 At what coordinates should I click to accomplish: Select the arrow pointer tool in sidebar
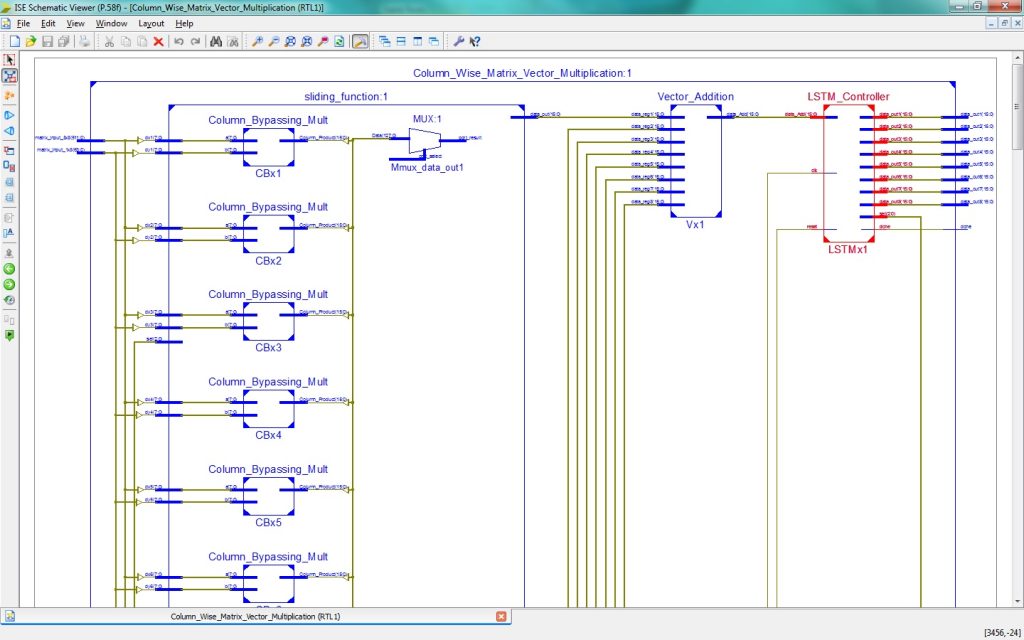click(x=10, y=60)
